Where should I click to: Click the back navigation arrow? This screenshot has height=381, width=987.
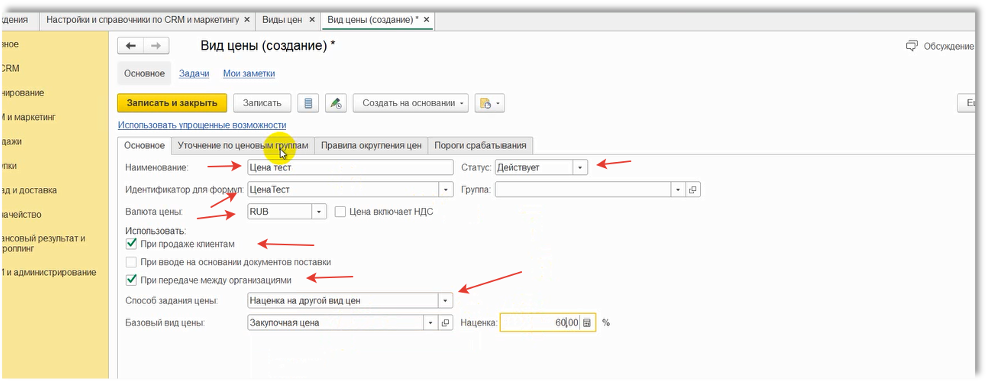[131, 46]
